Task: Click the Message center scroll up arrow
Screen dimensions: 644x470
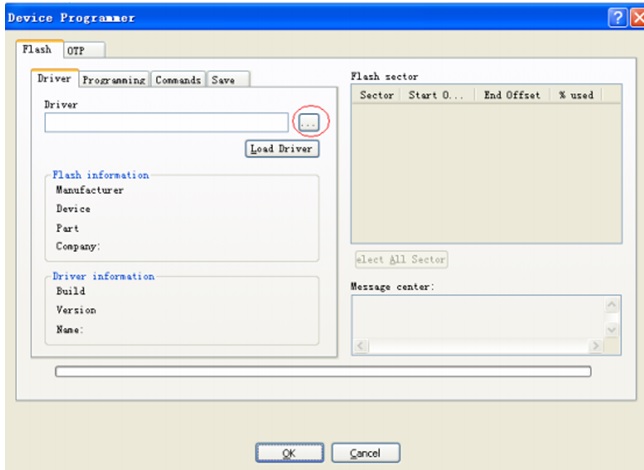Action: (x=612, y=305)
